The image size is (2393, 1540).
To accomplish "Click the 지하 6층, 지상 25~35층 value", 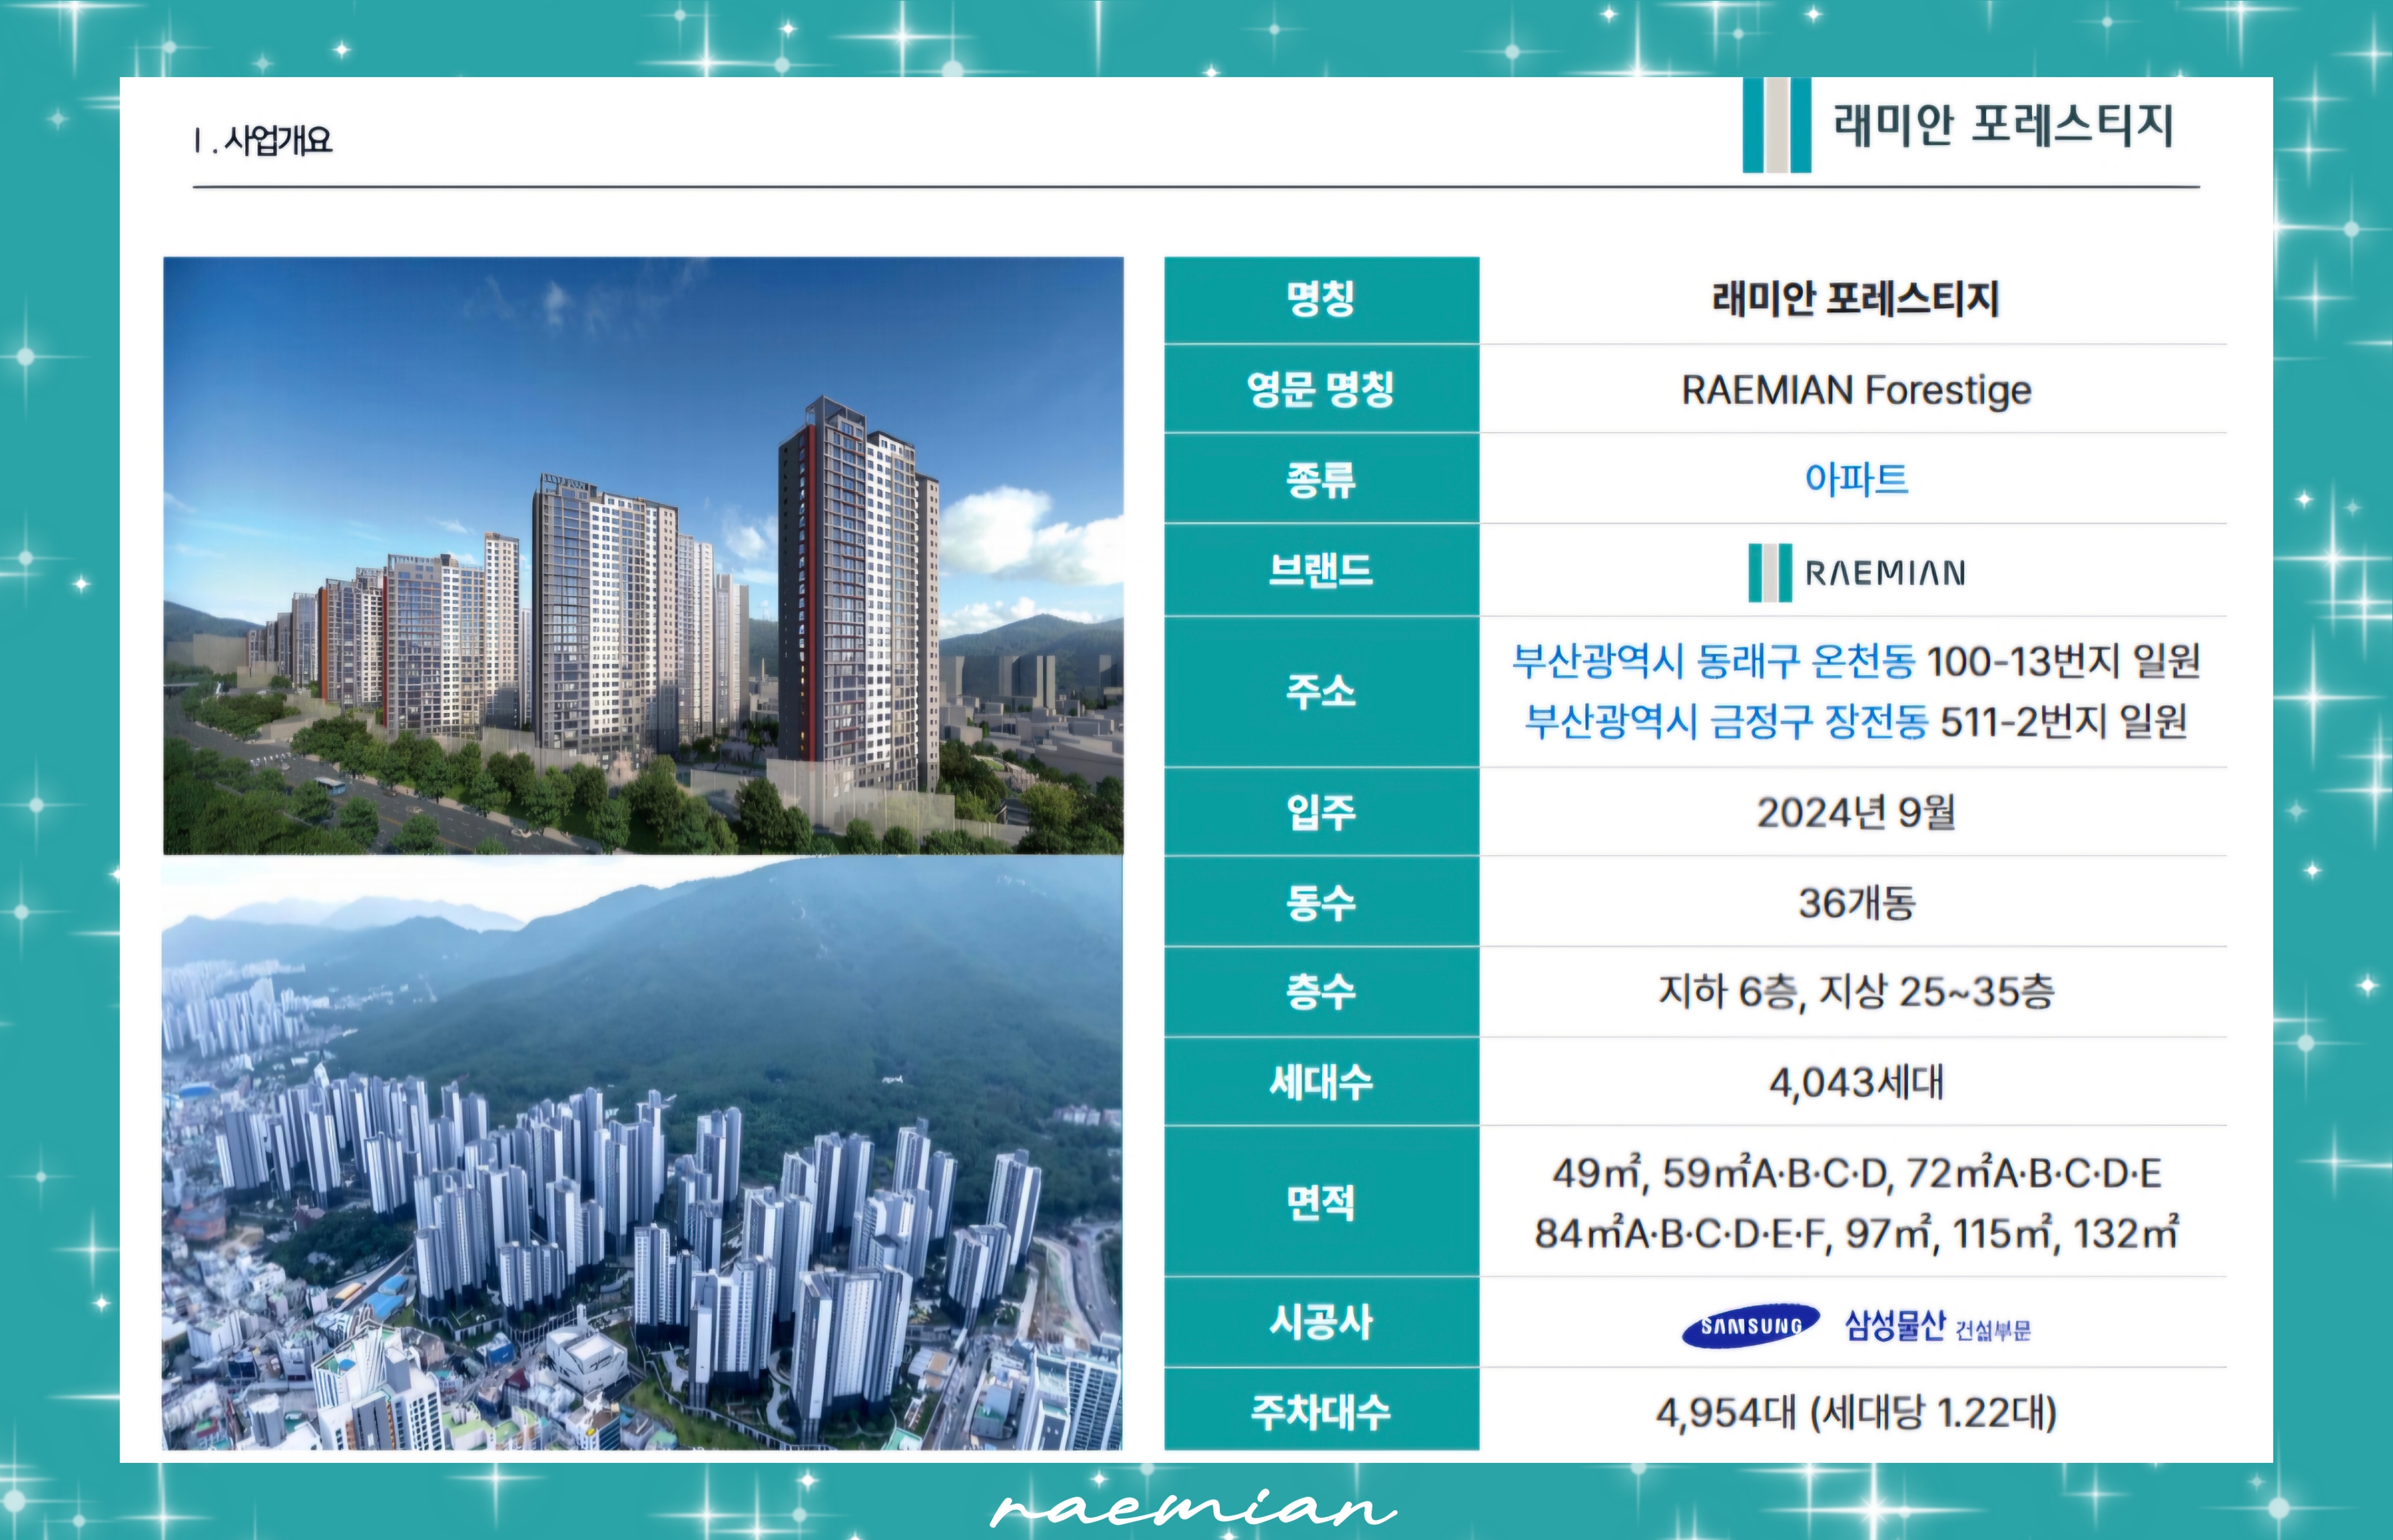I will pyautogui.click(x=1856, y=992).
